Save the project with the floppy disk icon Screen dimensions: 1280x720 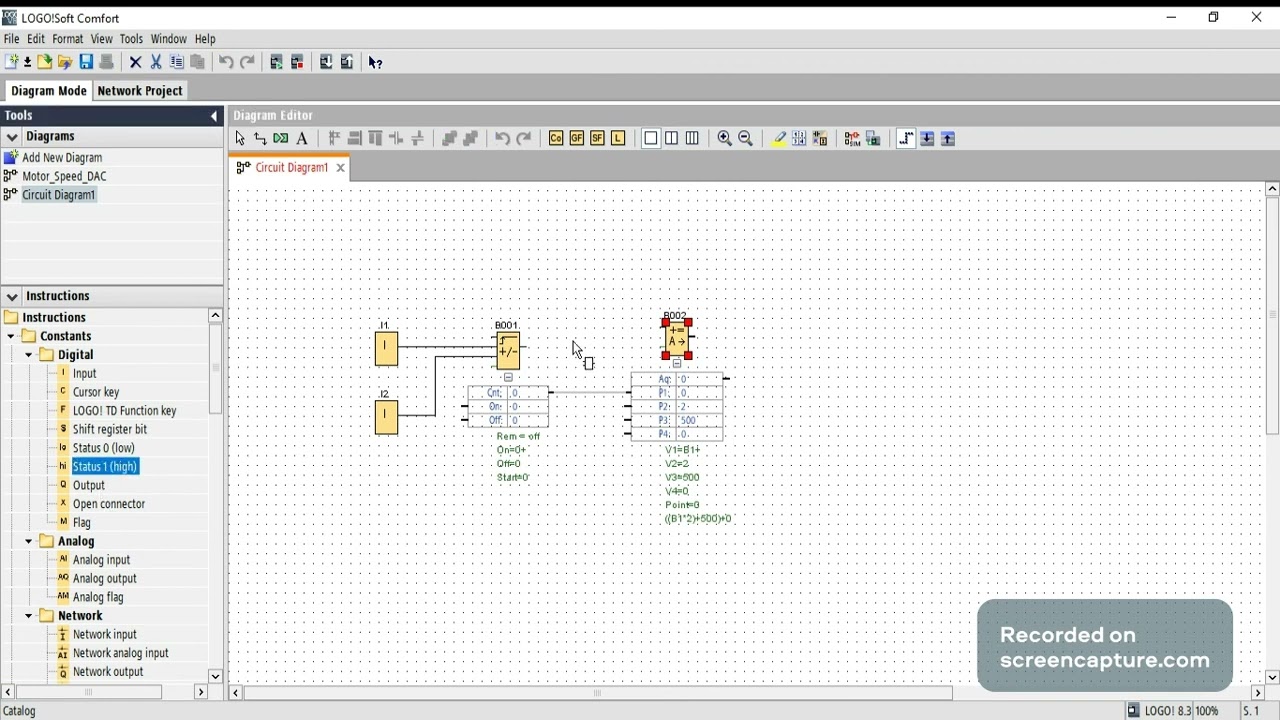click(x=86, y=62)
